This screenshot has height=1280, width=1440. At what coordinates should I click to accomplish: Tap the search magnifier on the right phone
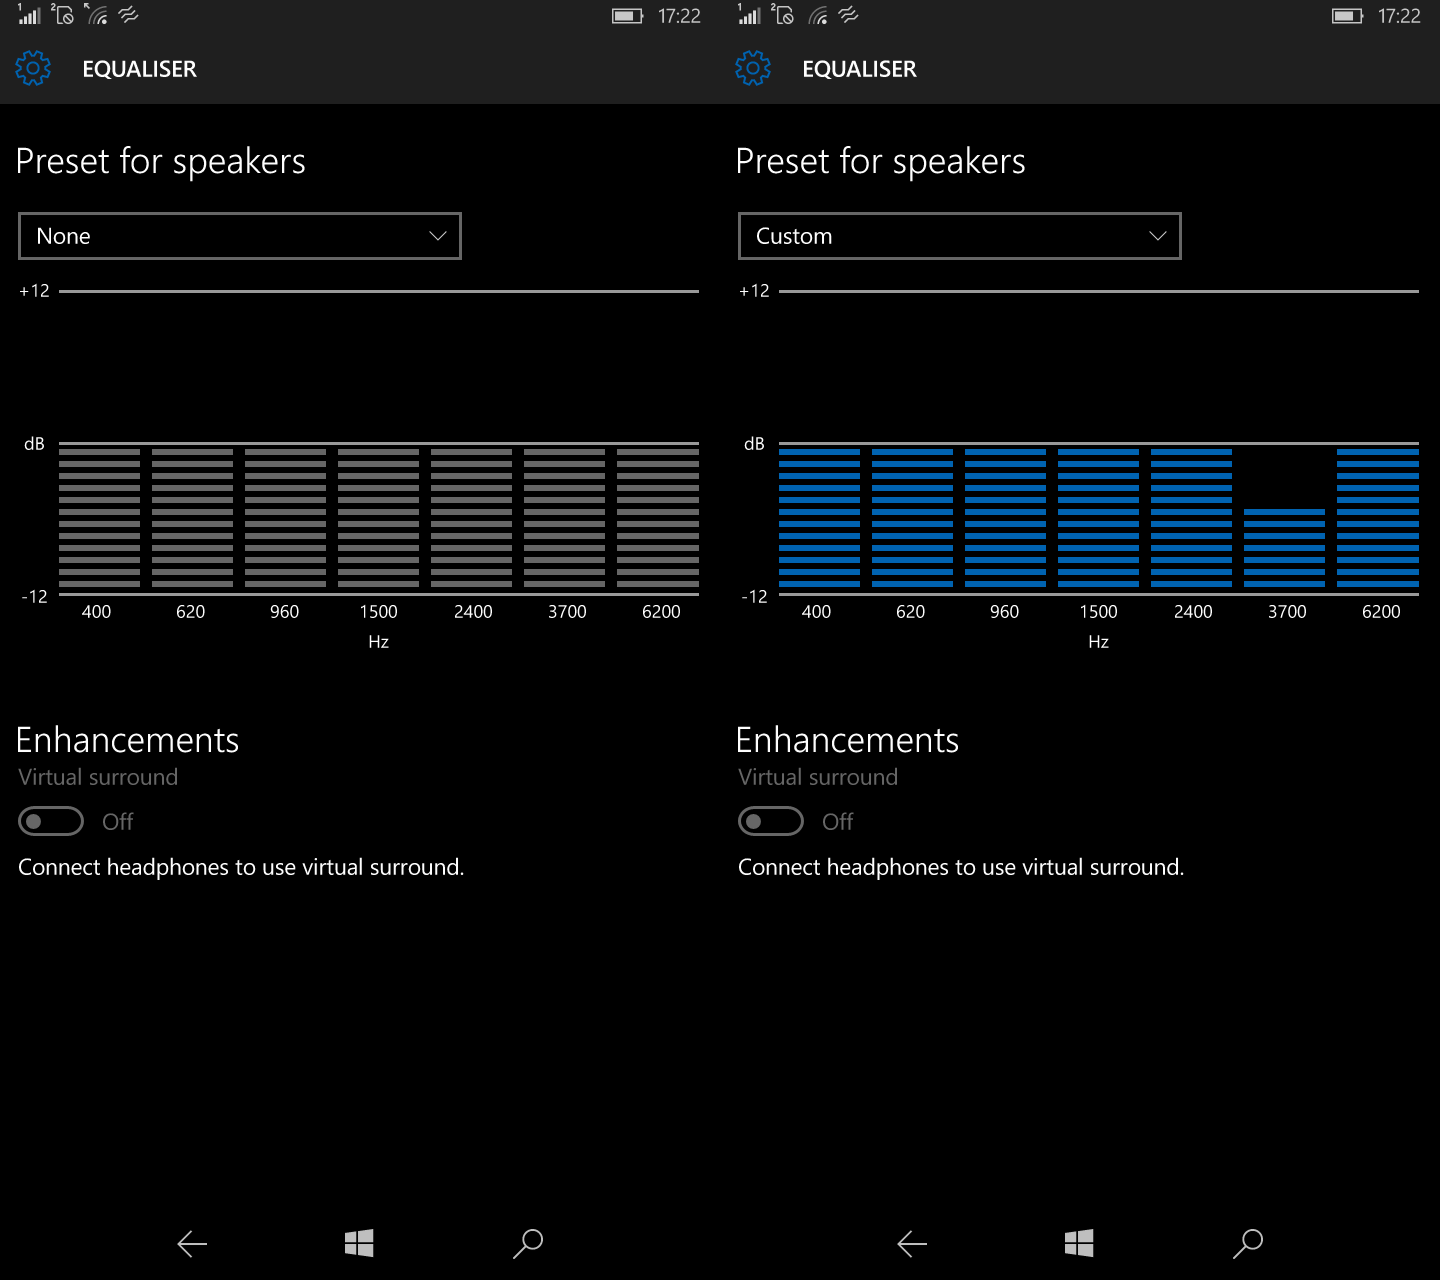point(1248,1243)
